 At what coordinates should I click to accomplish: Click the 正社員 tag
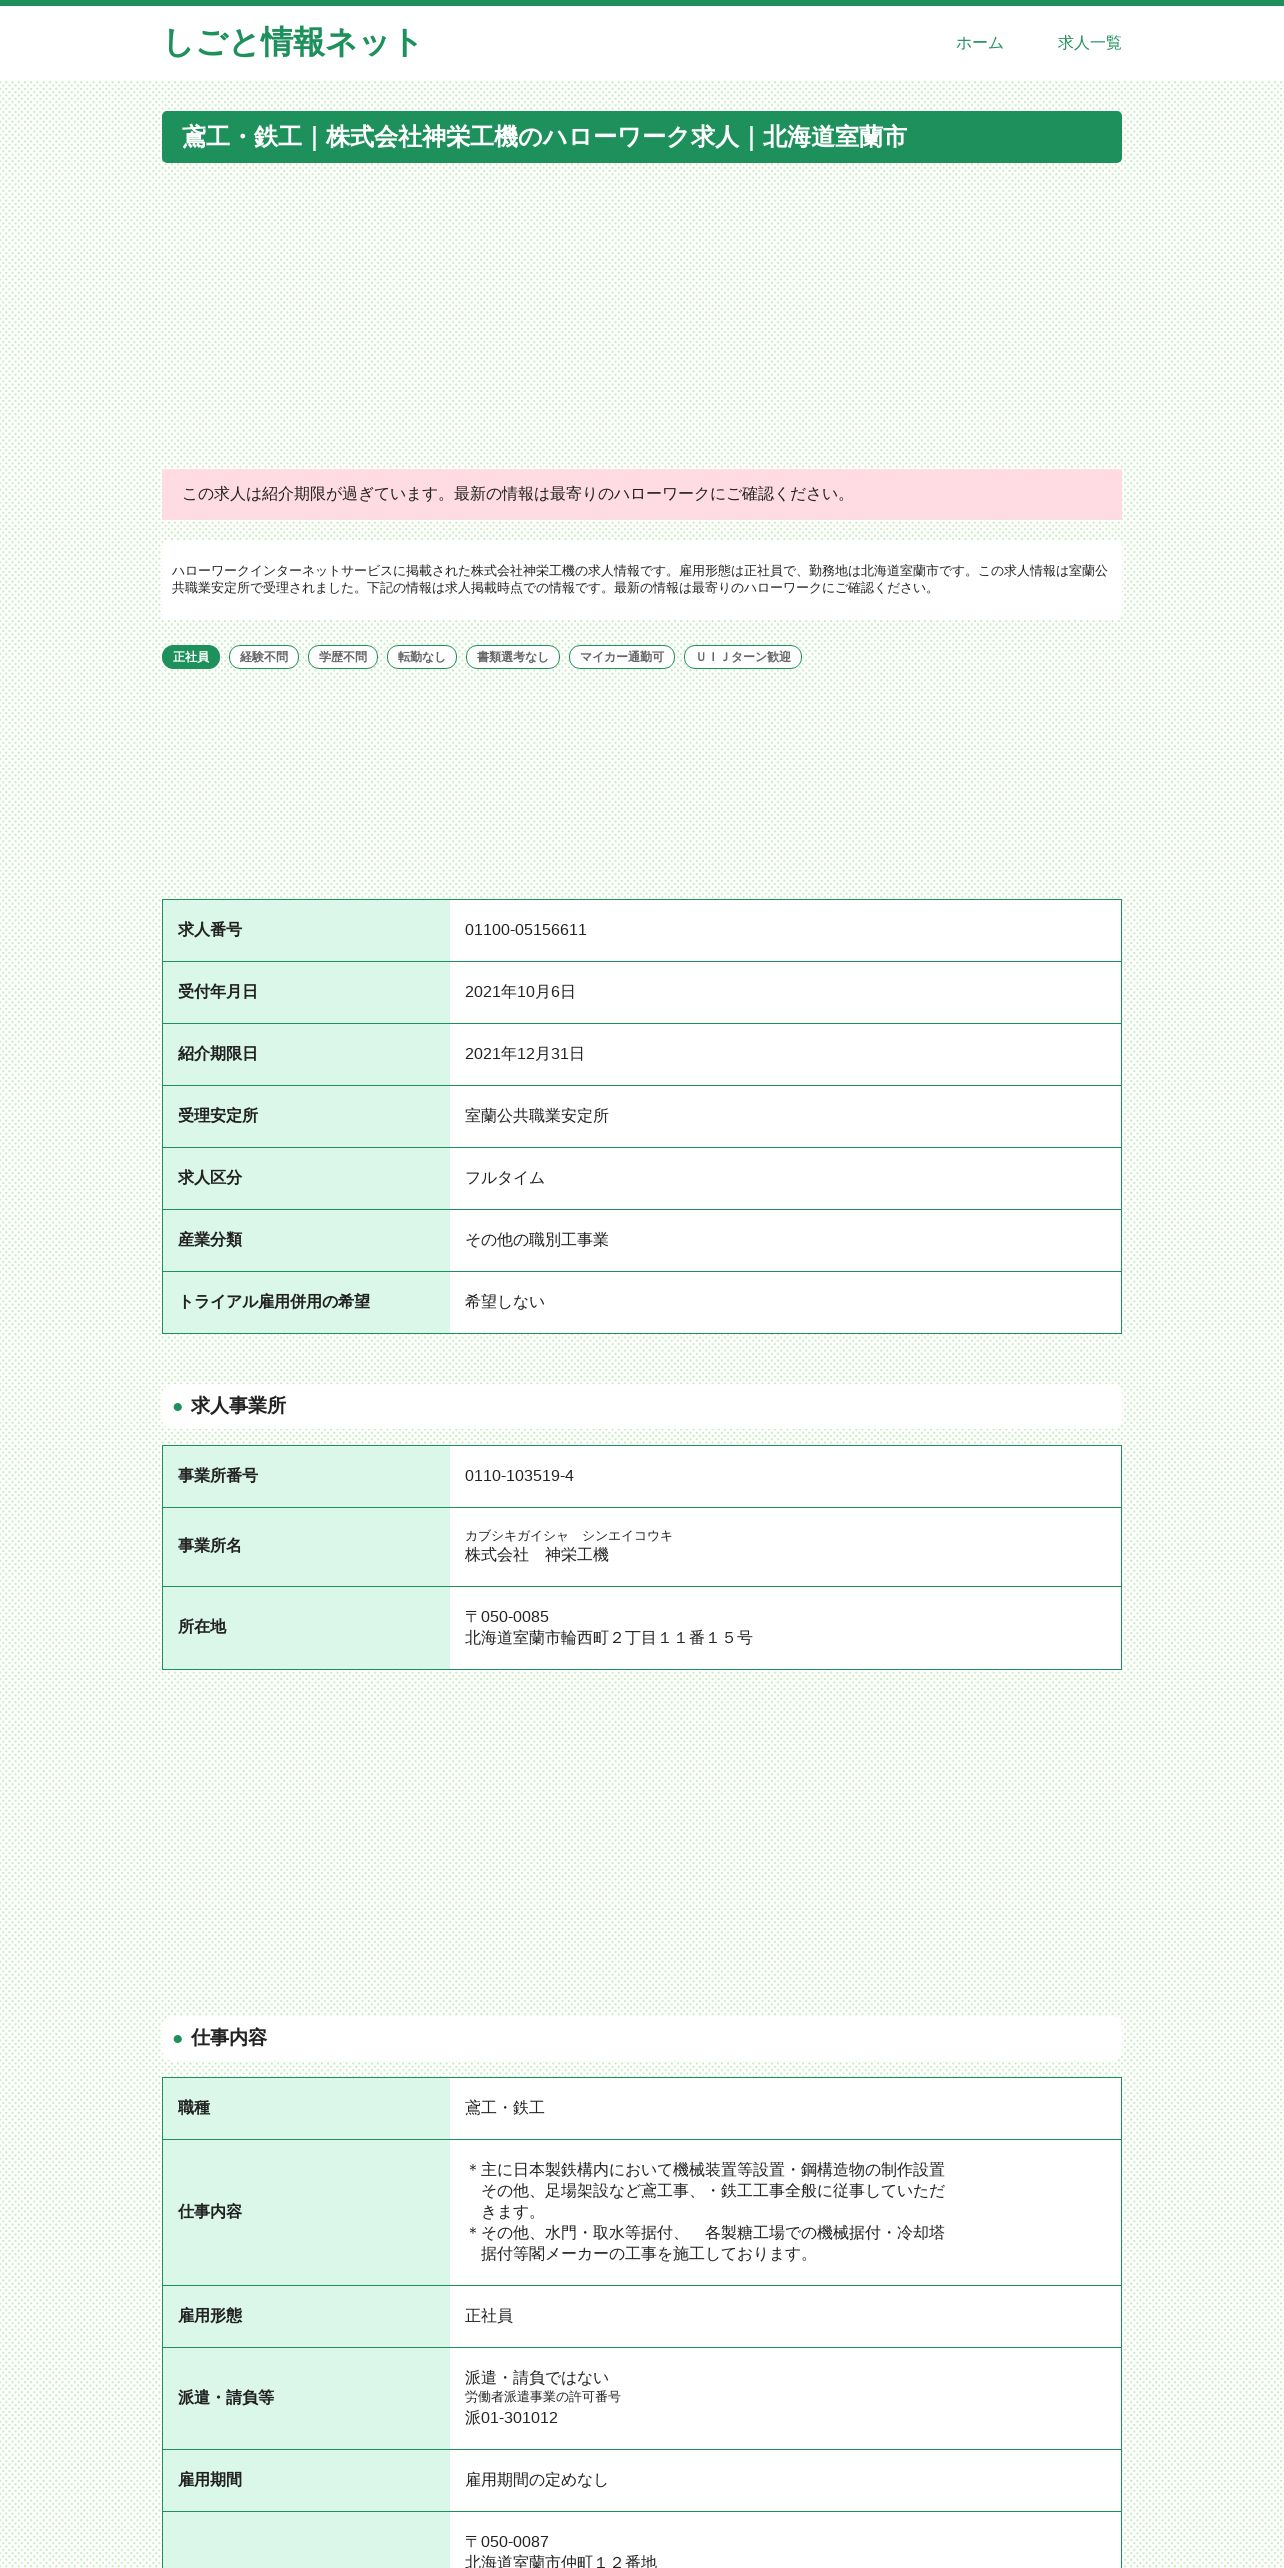191,657
